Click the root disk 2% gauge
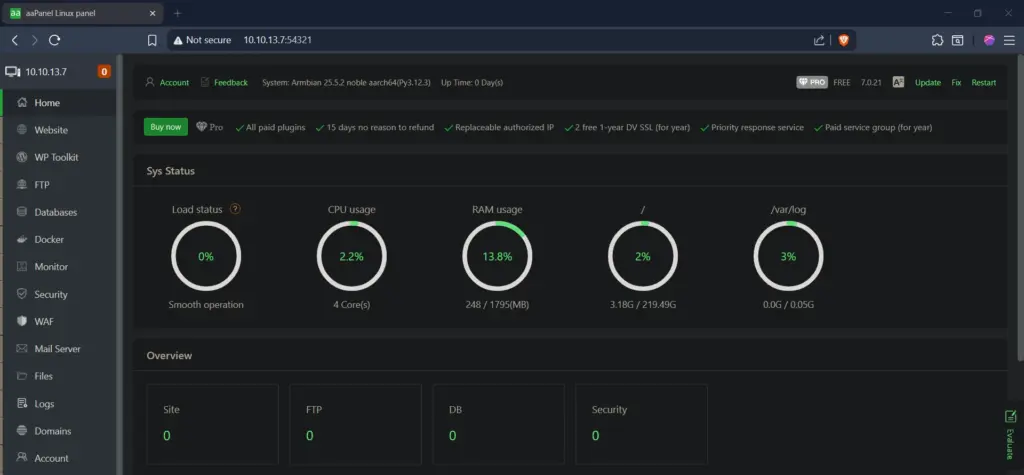The width and height of the screenshot is (1024, 475). click(643, 256)
